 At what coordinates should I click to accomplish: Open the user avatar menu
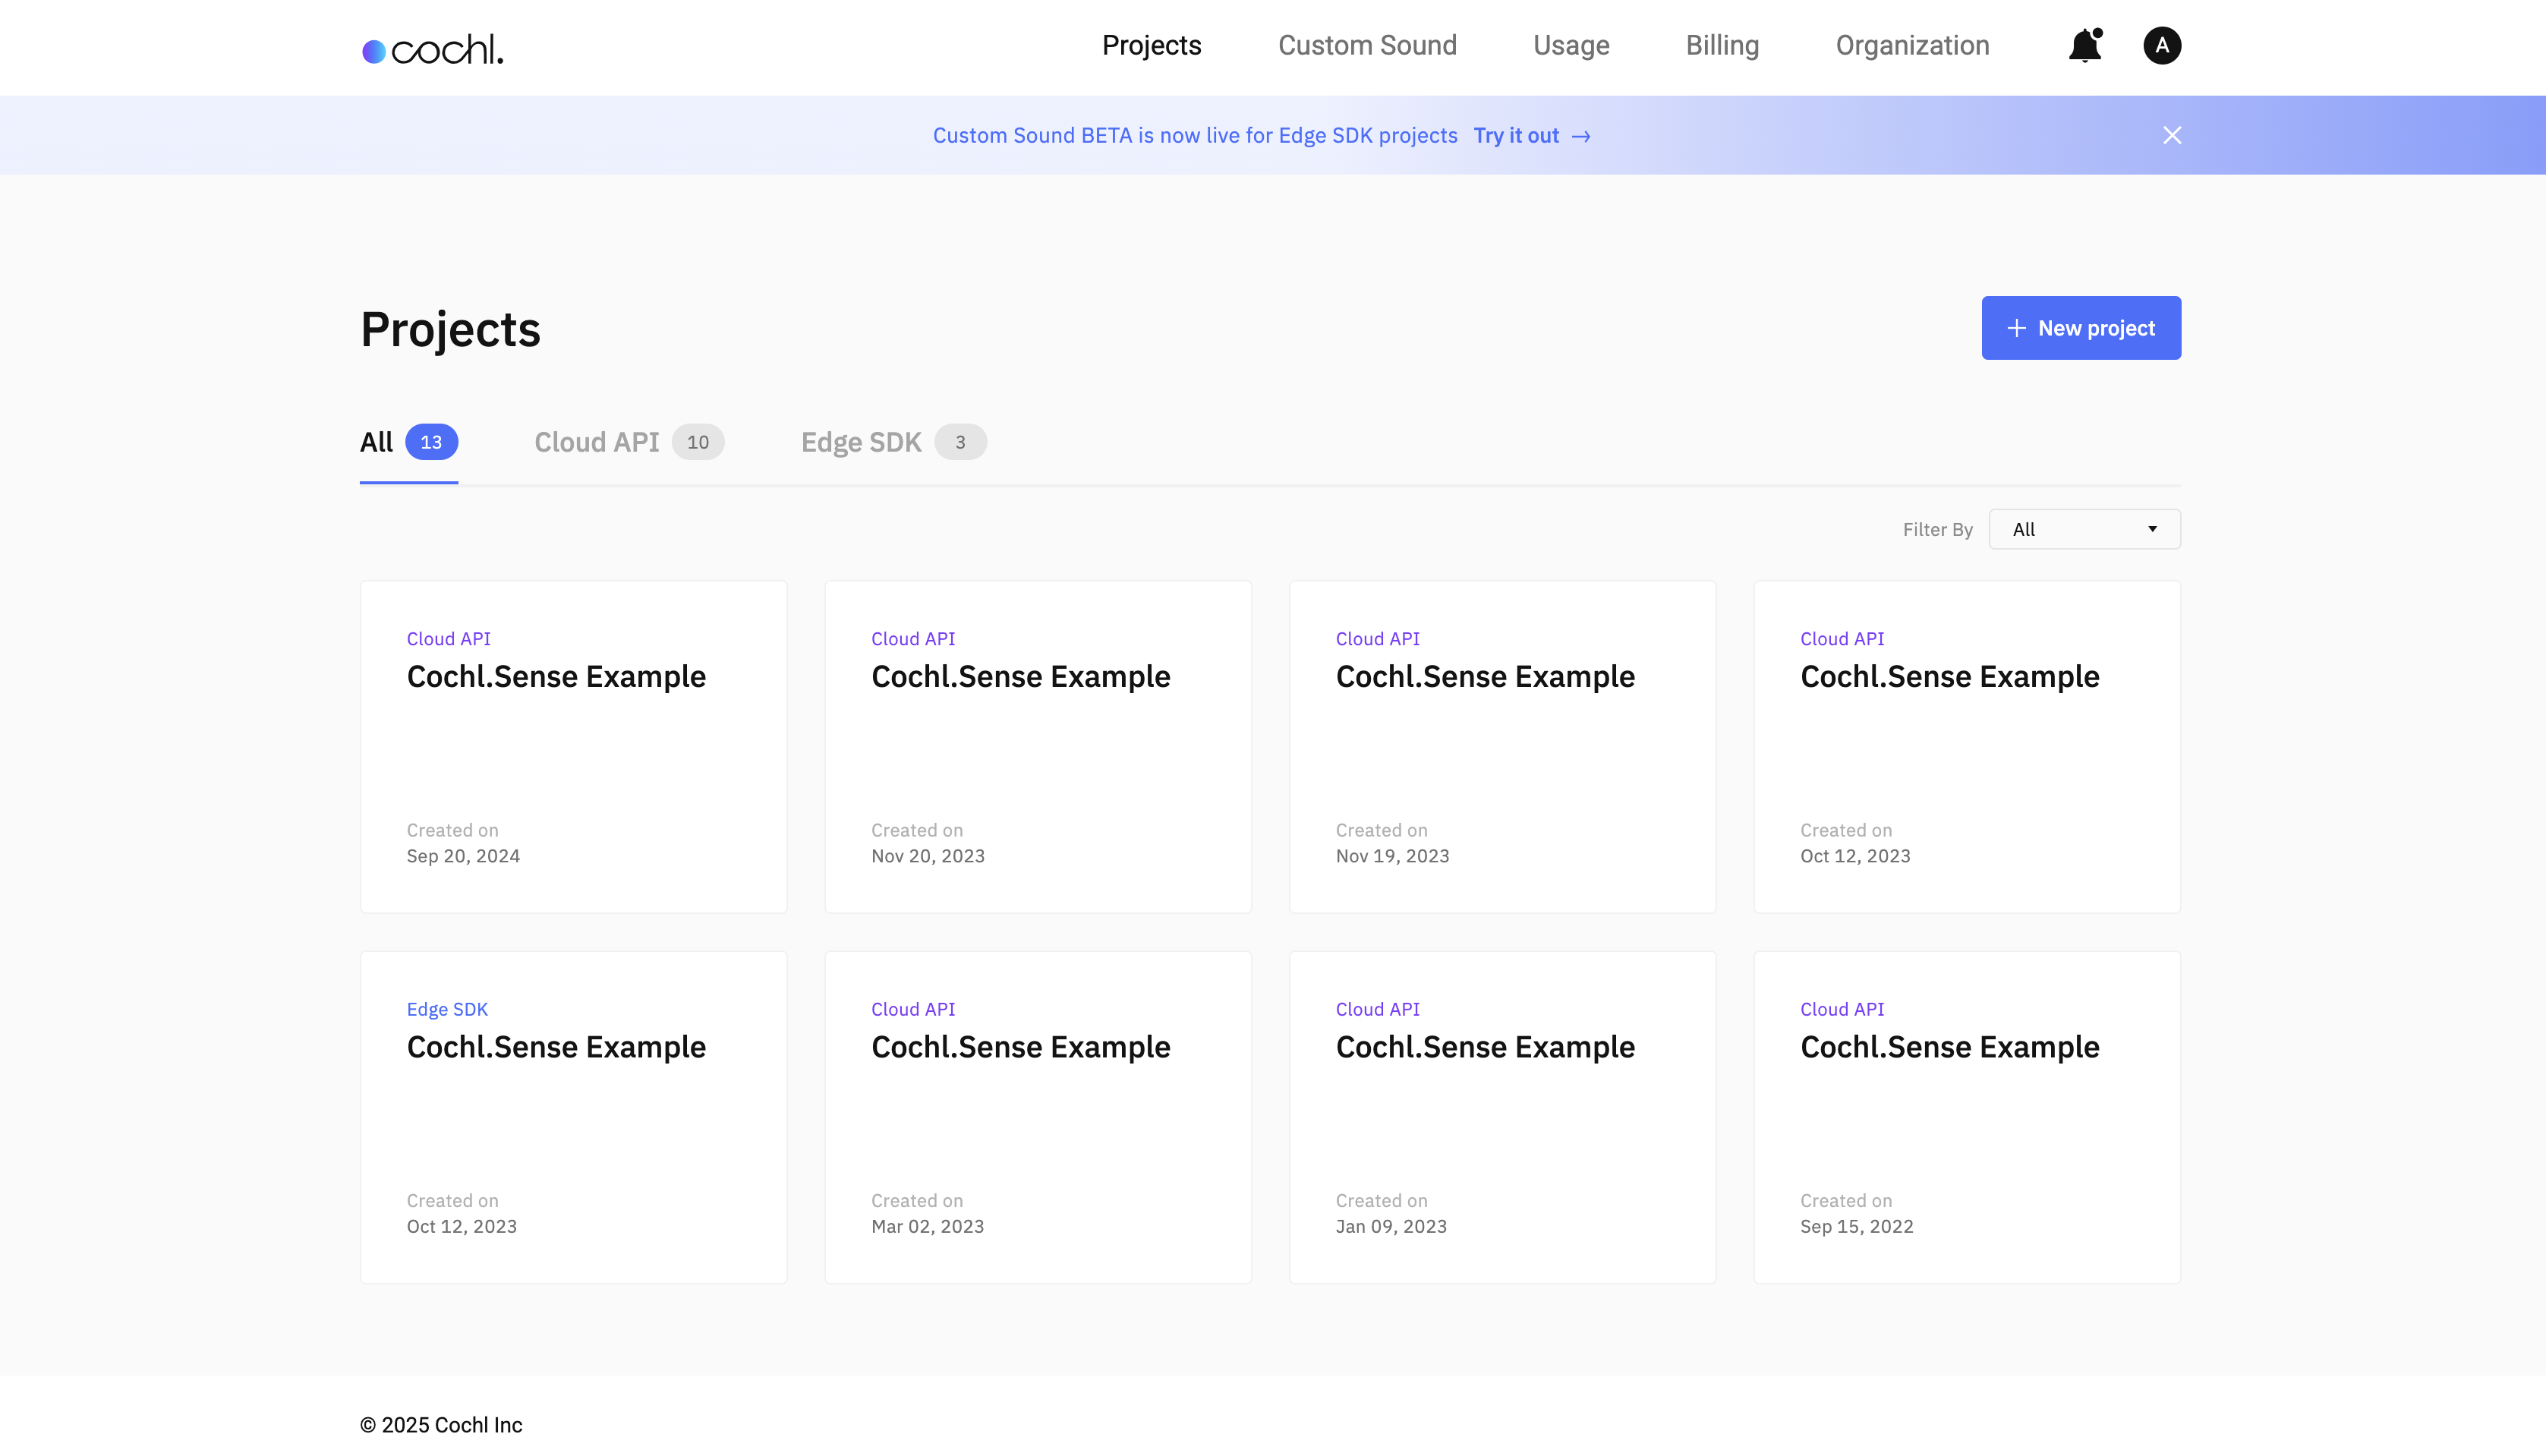tap(2162, 46)
